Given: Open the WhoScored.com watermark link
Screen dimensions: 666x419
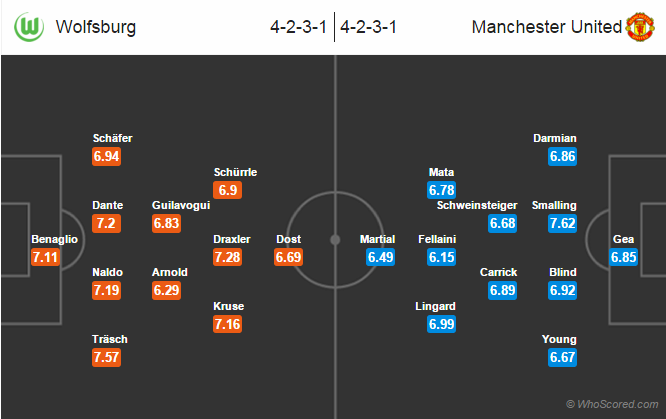Looking at the screenshot, I should tap(612, 404).
